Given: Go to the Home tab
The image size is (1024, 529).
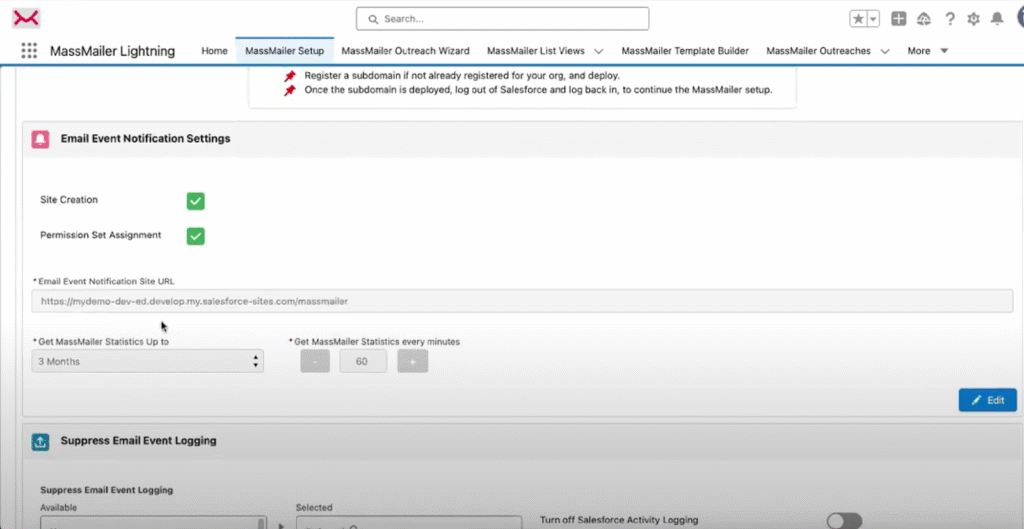Looking at the screenshot, I should 214,51.
